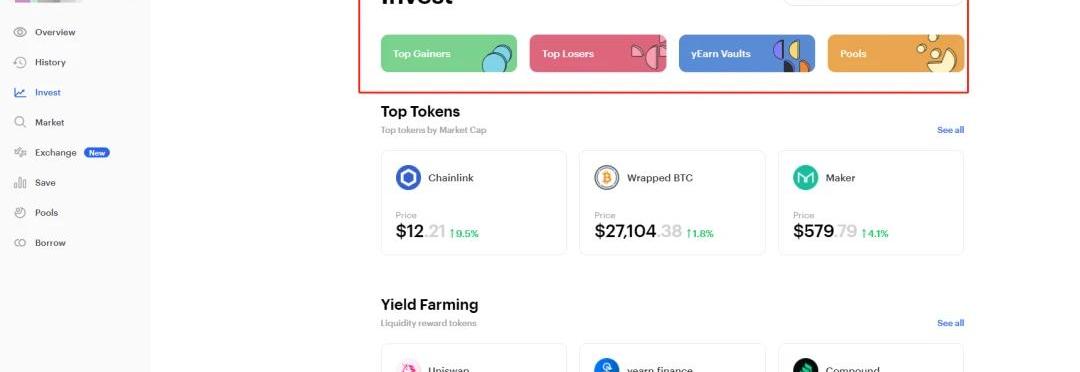Click the Maker token logo

[805, 178]
